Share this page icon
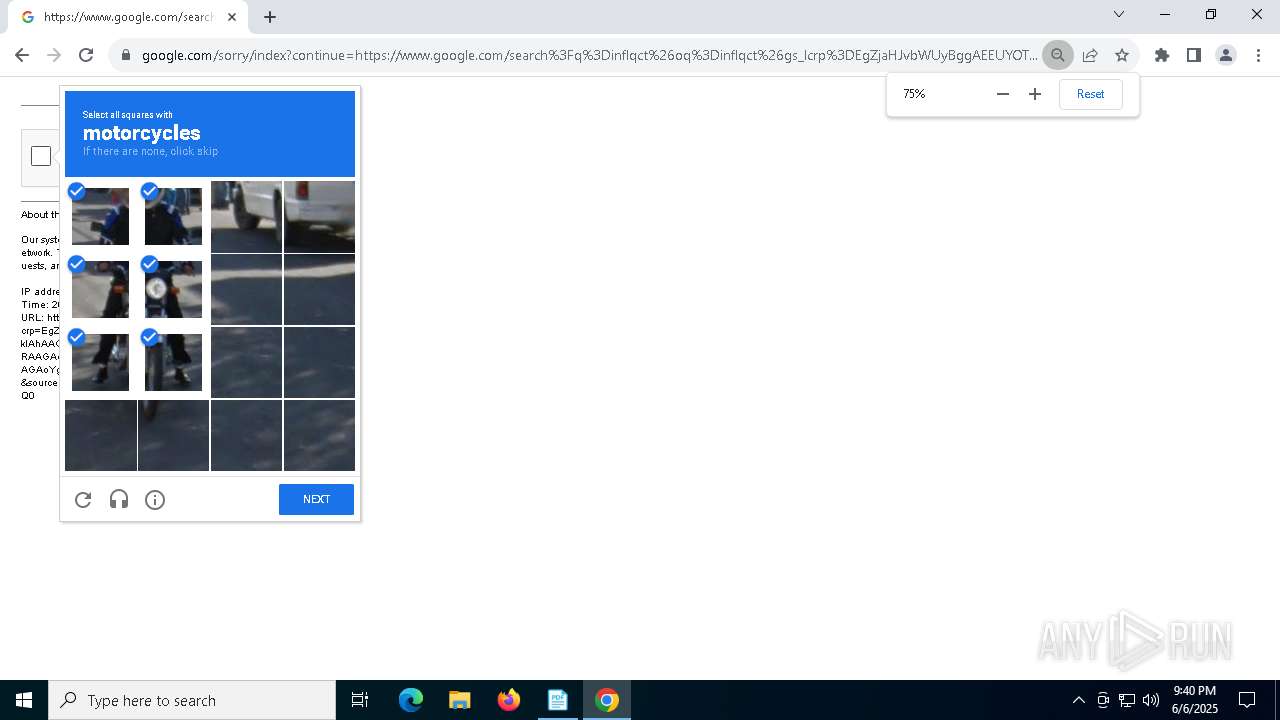1280x720 pixels. (1090, 55)
